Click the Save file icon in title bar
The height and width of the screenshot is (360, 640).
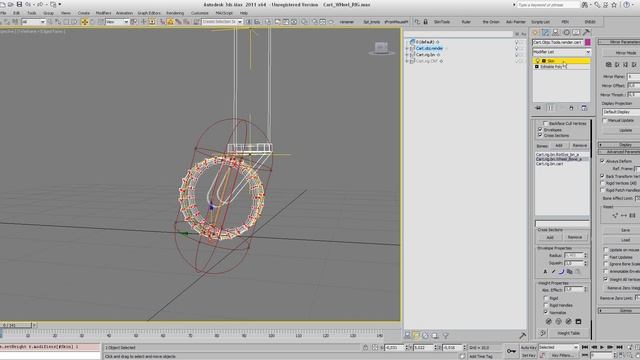click(19, 4)
